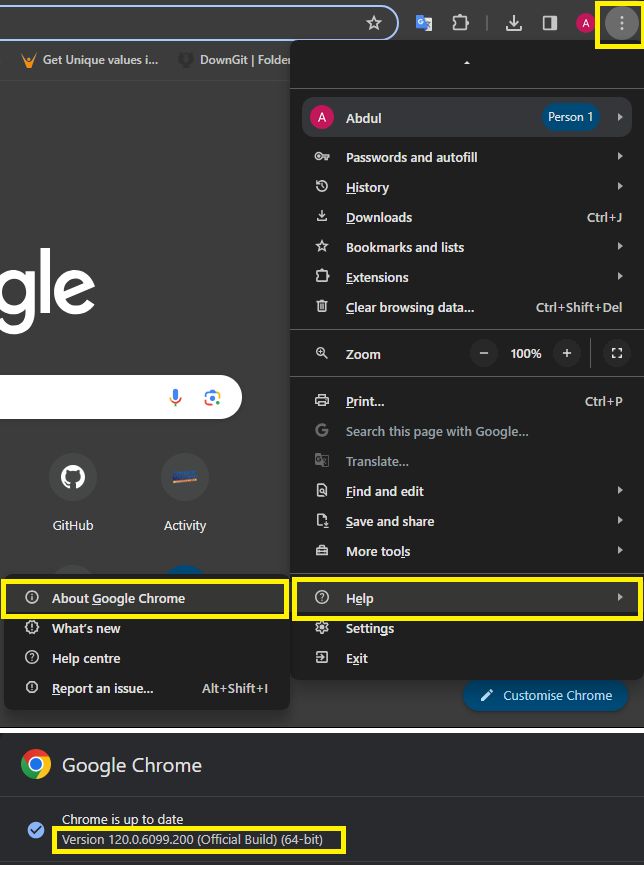Screen dimensions: 644x874
Task: Click the three-dot Chrome menu button
Action: [621, 23]
